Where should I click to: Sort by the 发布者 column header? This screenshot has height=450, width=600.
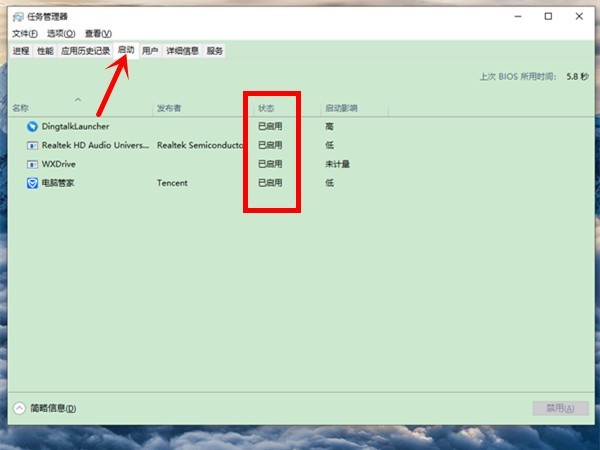203,108
